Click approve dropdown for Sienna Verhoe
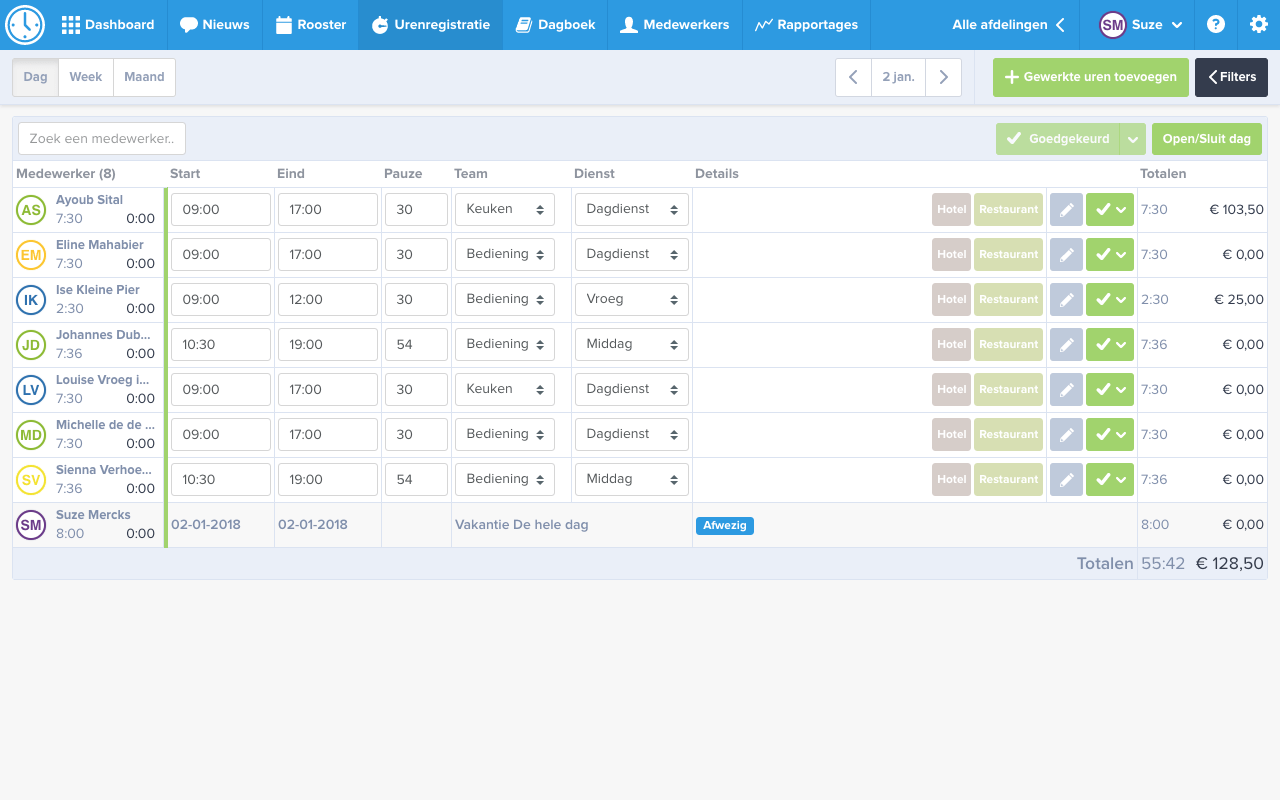1280x800 pixels. [1110, 480]
